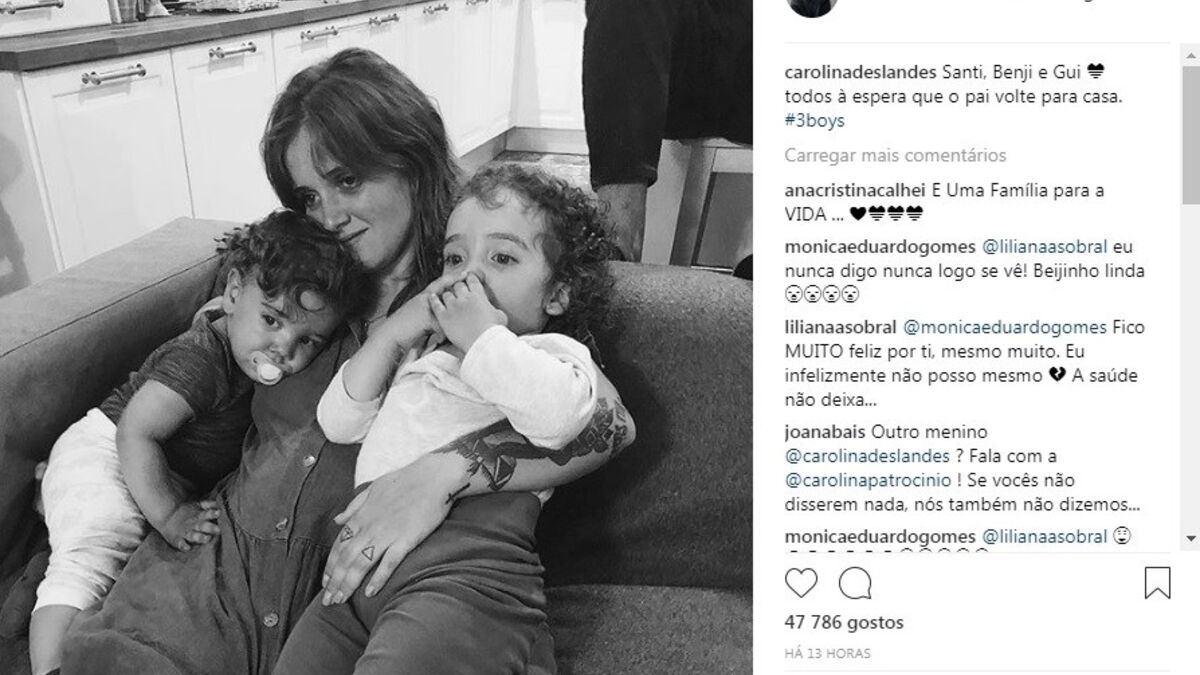Visit lilianaasobral commenter profile
The height and width of the screenshot is (675, 1200).
tap(840, 327)
